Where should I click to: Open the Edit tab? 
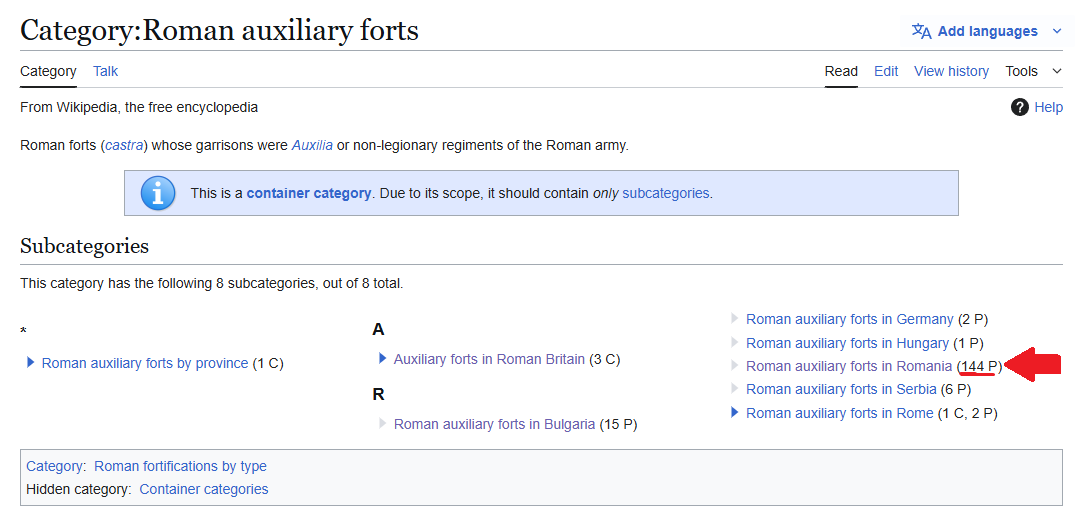pyautogui.click(x=886, y=71)
